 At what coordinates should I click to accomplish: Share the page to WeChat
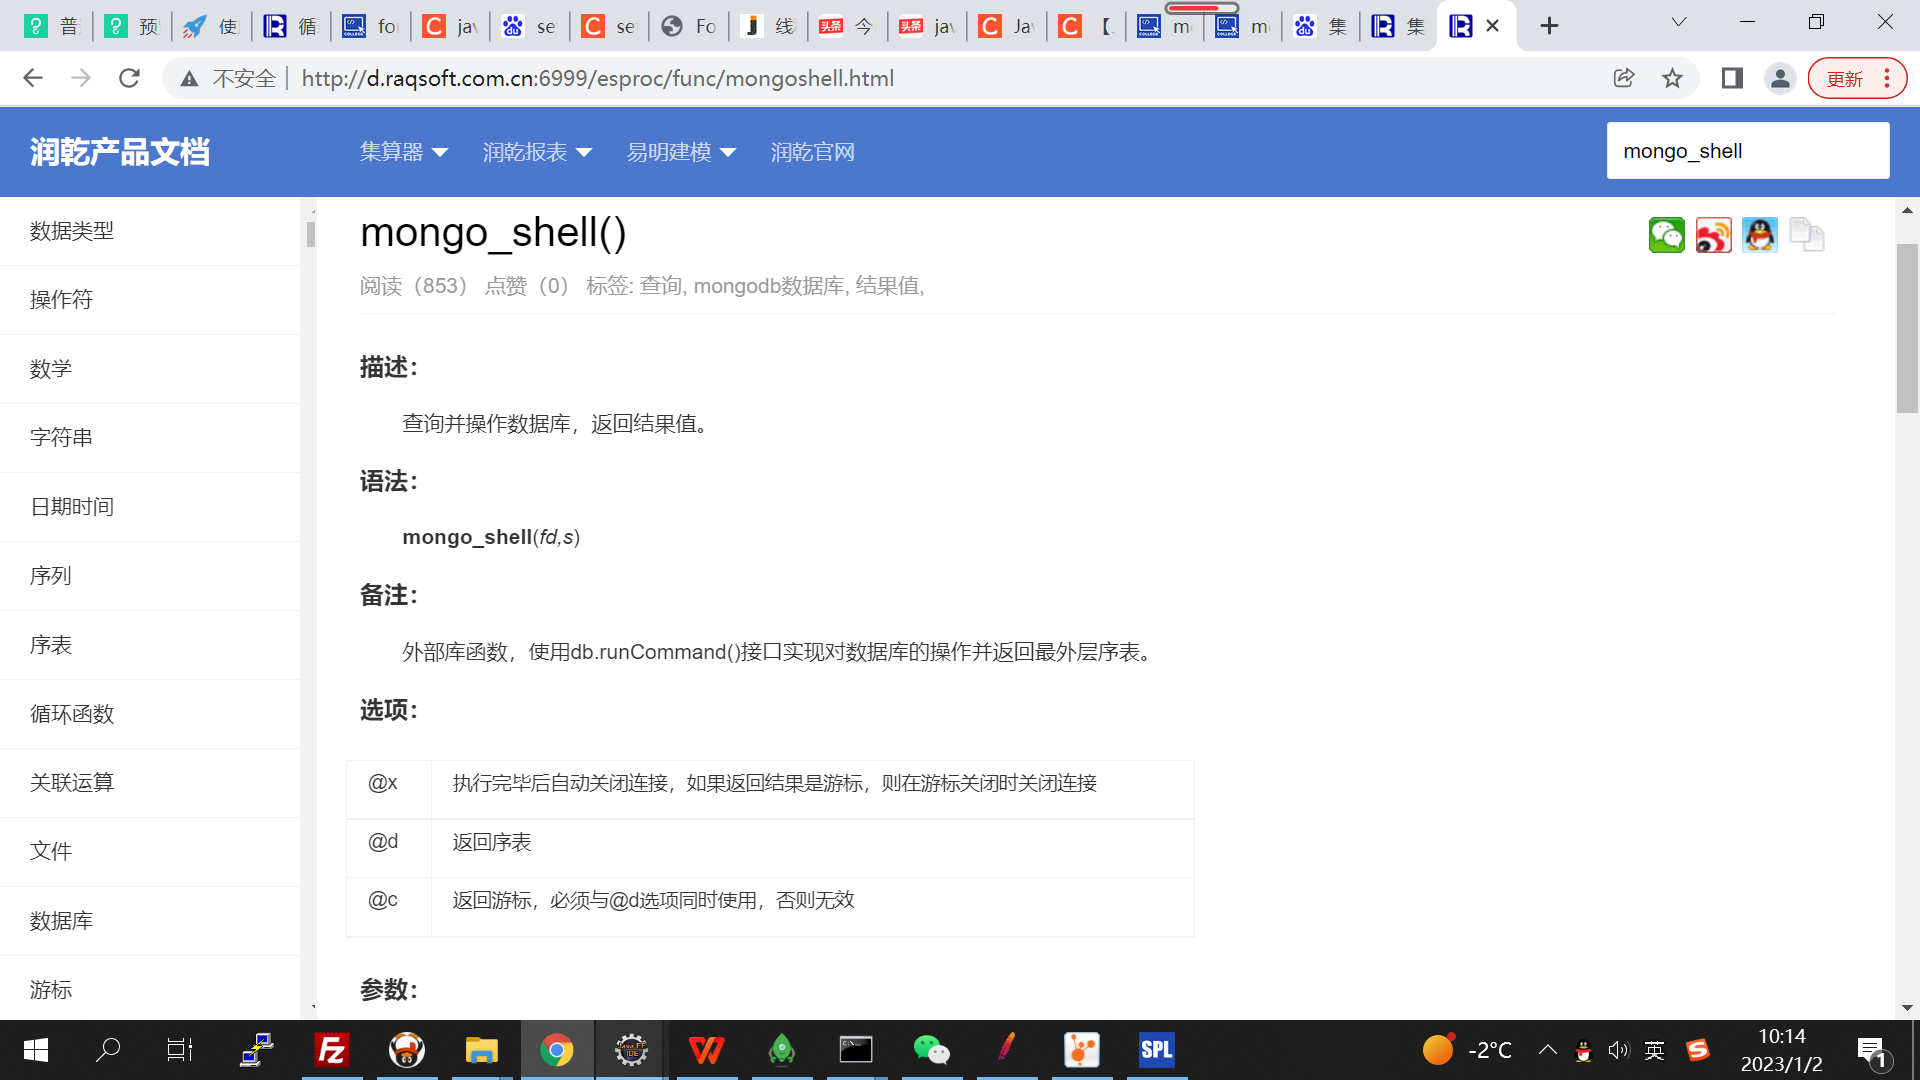pyautogui.click(x=1666, y=235)
